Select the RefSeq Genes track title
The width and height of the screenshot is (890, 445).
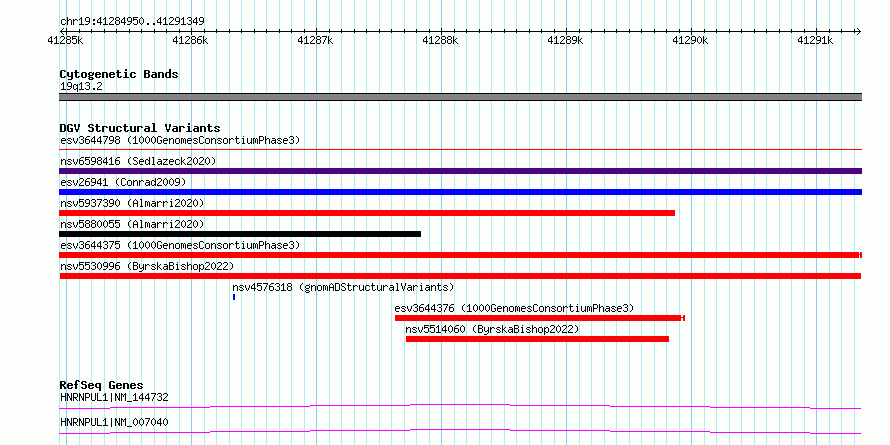(x=102, y=385)
